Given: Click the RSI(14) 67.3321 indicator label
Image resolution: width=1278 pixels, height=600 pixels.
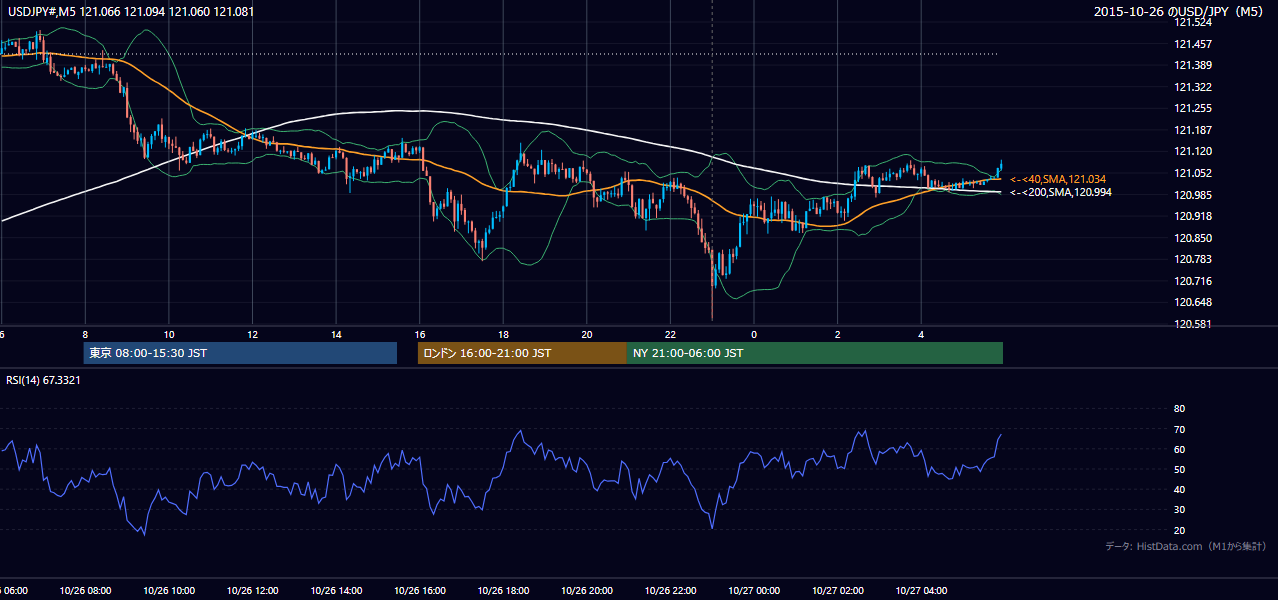Looking at the screenshot, I should [x=43, y=380].
